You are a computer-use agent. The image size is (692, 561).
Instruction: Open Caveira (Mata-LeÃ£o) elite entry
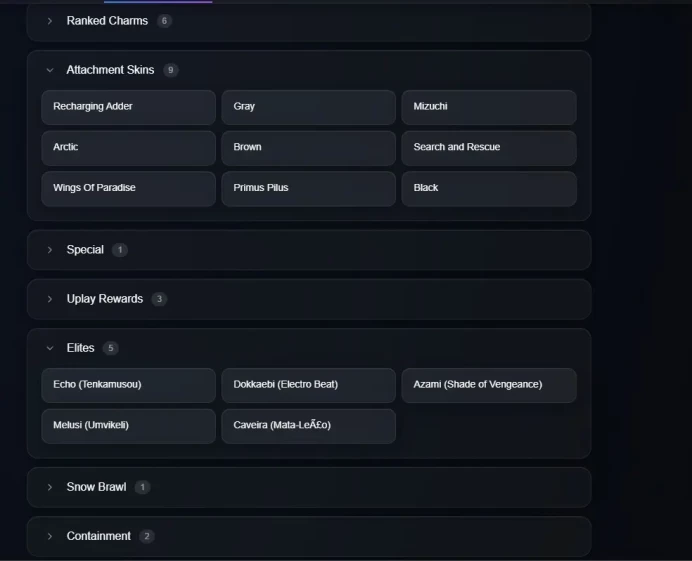click(x=308, y=426)
